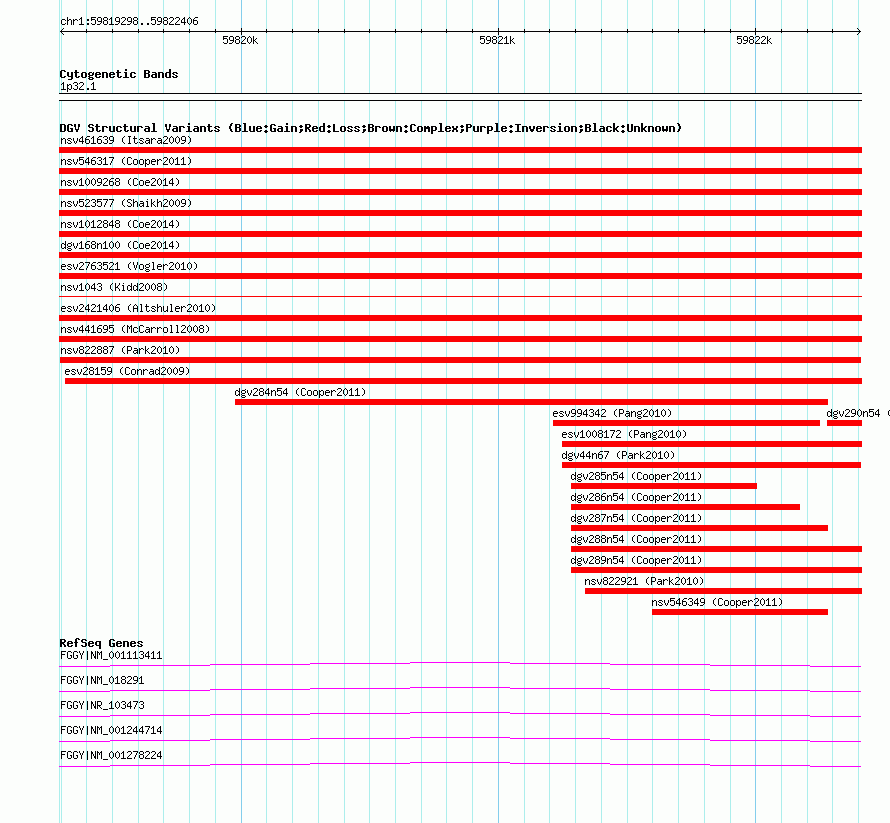The width and height of the screenshot is (890, 823).
Task: Select the red bar of dgv284n54
Action: [x=531, y=402]
